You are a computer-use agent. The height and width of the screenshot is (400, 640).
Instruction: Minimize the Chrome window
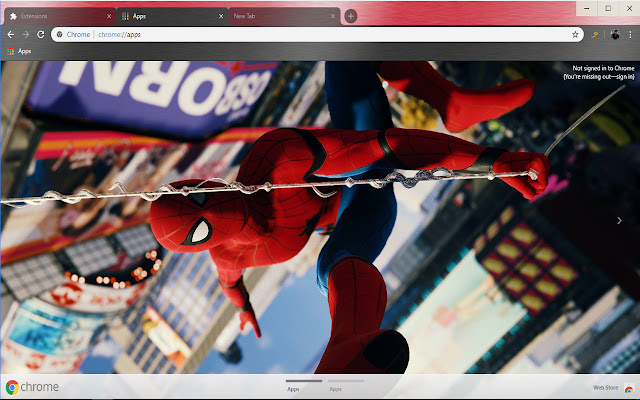[587, 8]
